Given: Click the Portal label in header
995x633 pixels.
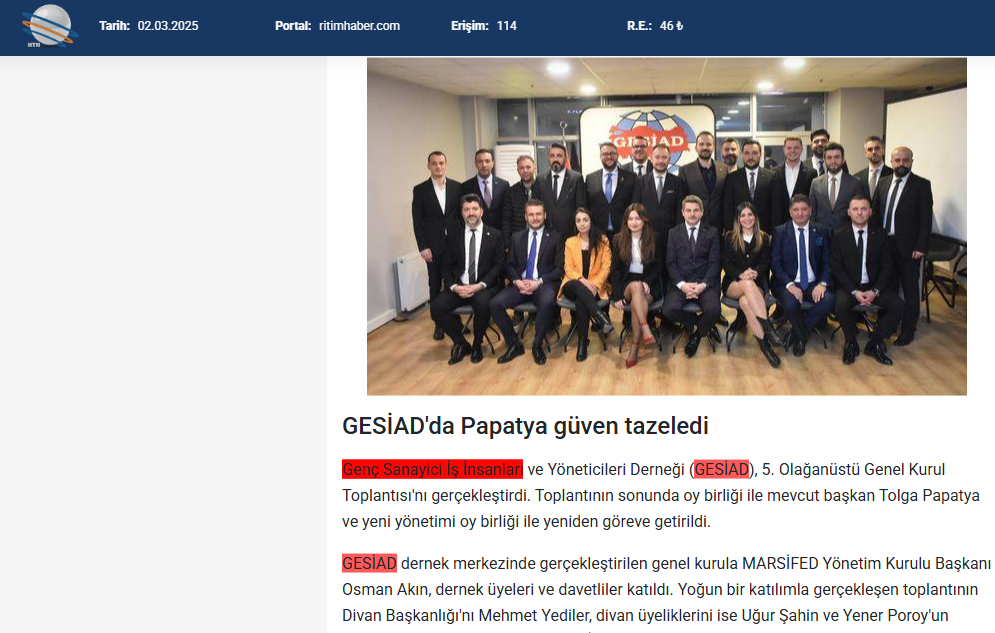Looking at the screenshot, I should coord(293,26).
